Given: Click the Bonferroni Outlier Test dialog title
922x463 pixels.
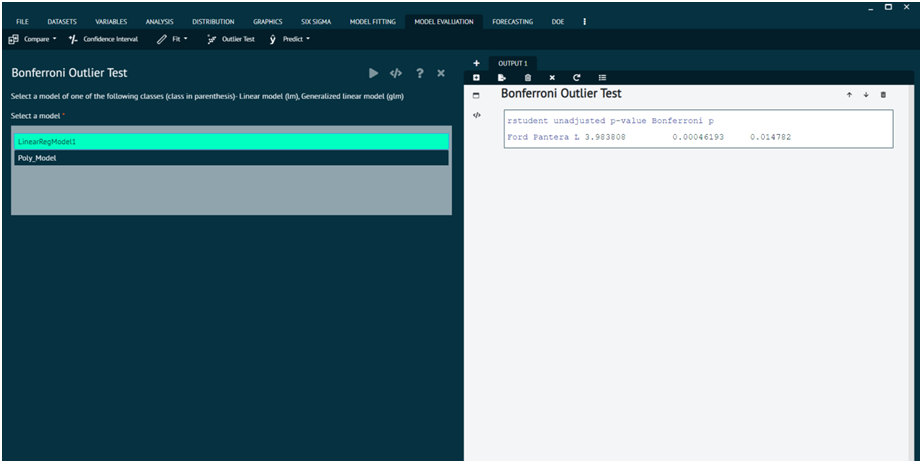Looking at the screenshot, I should coord(69,73).
